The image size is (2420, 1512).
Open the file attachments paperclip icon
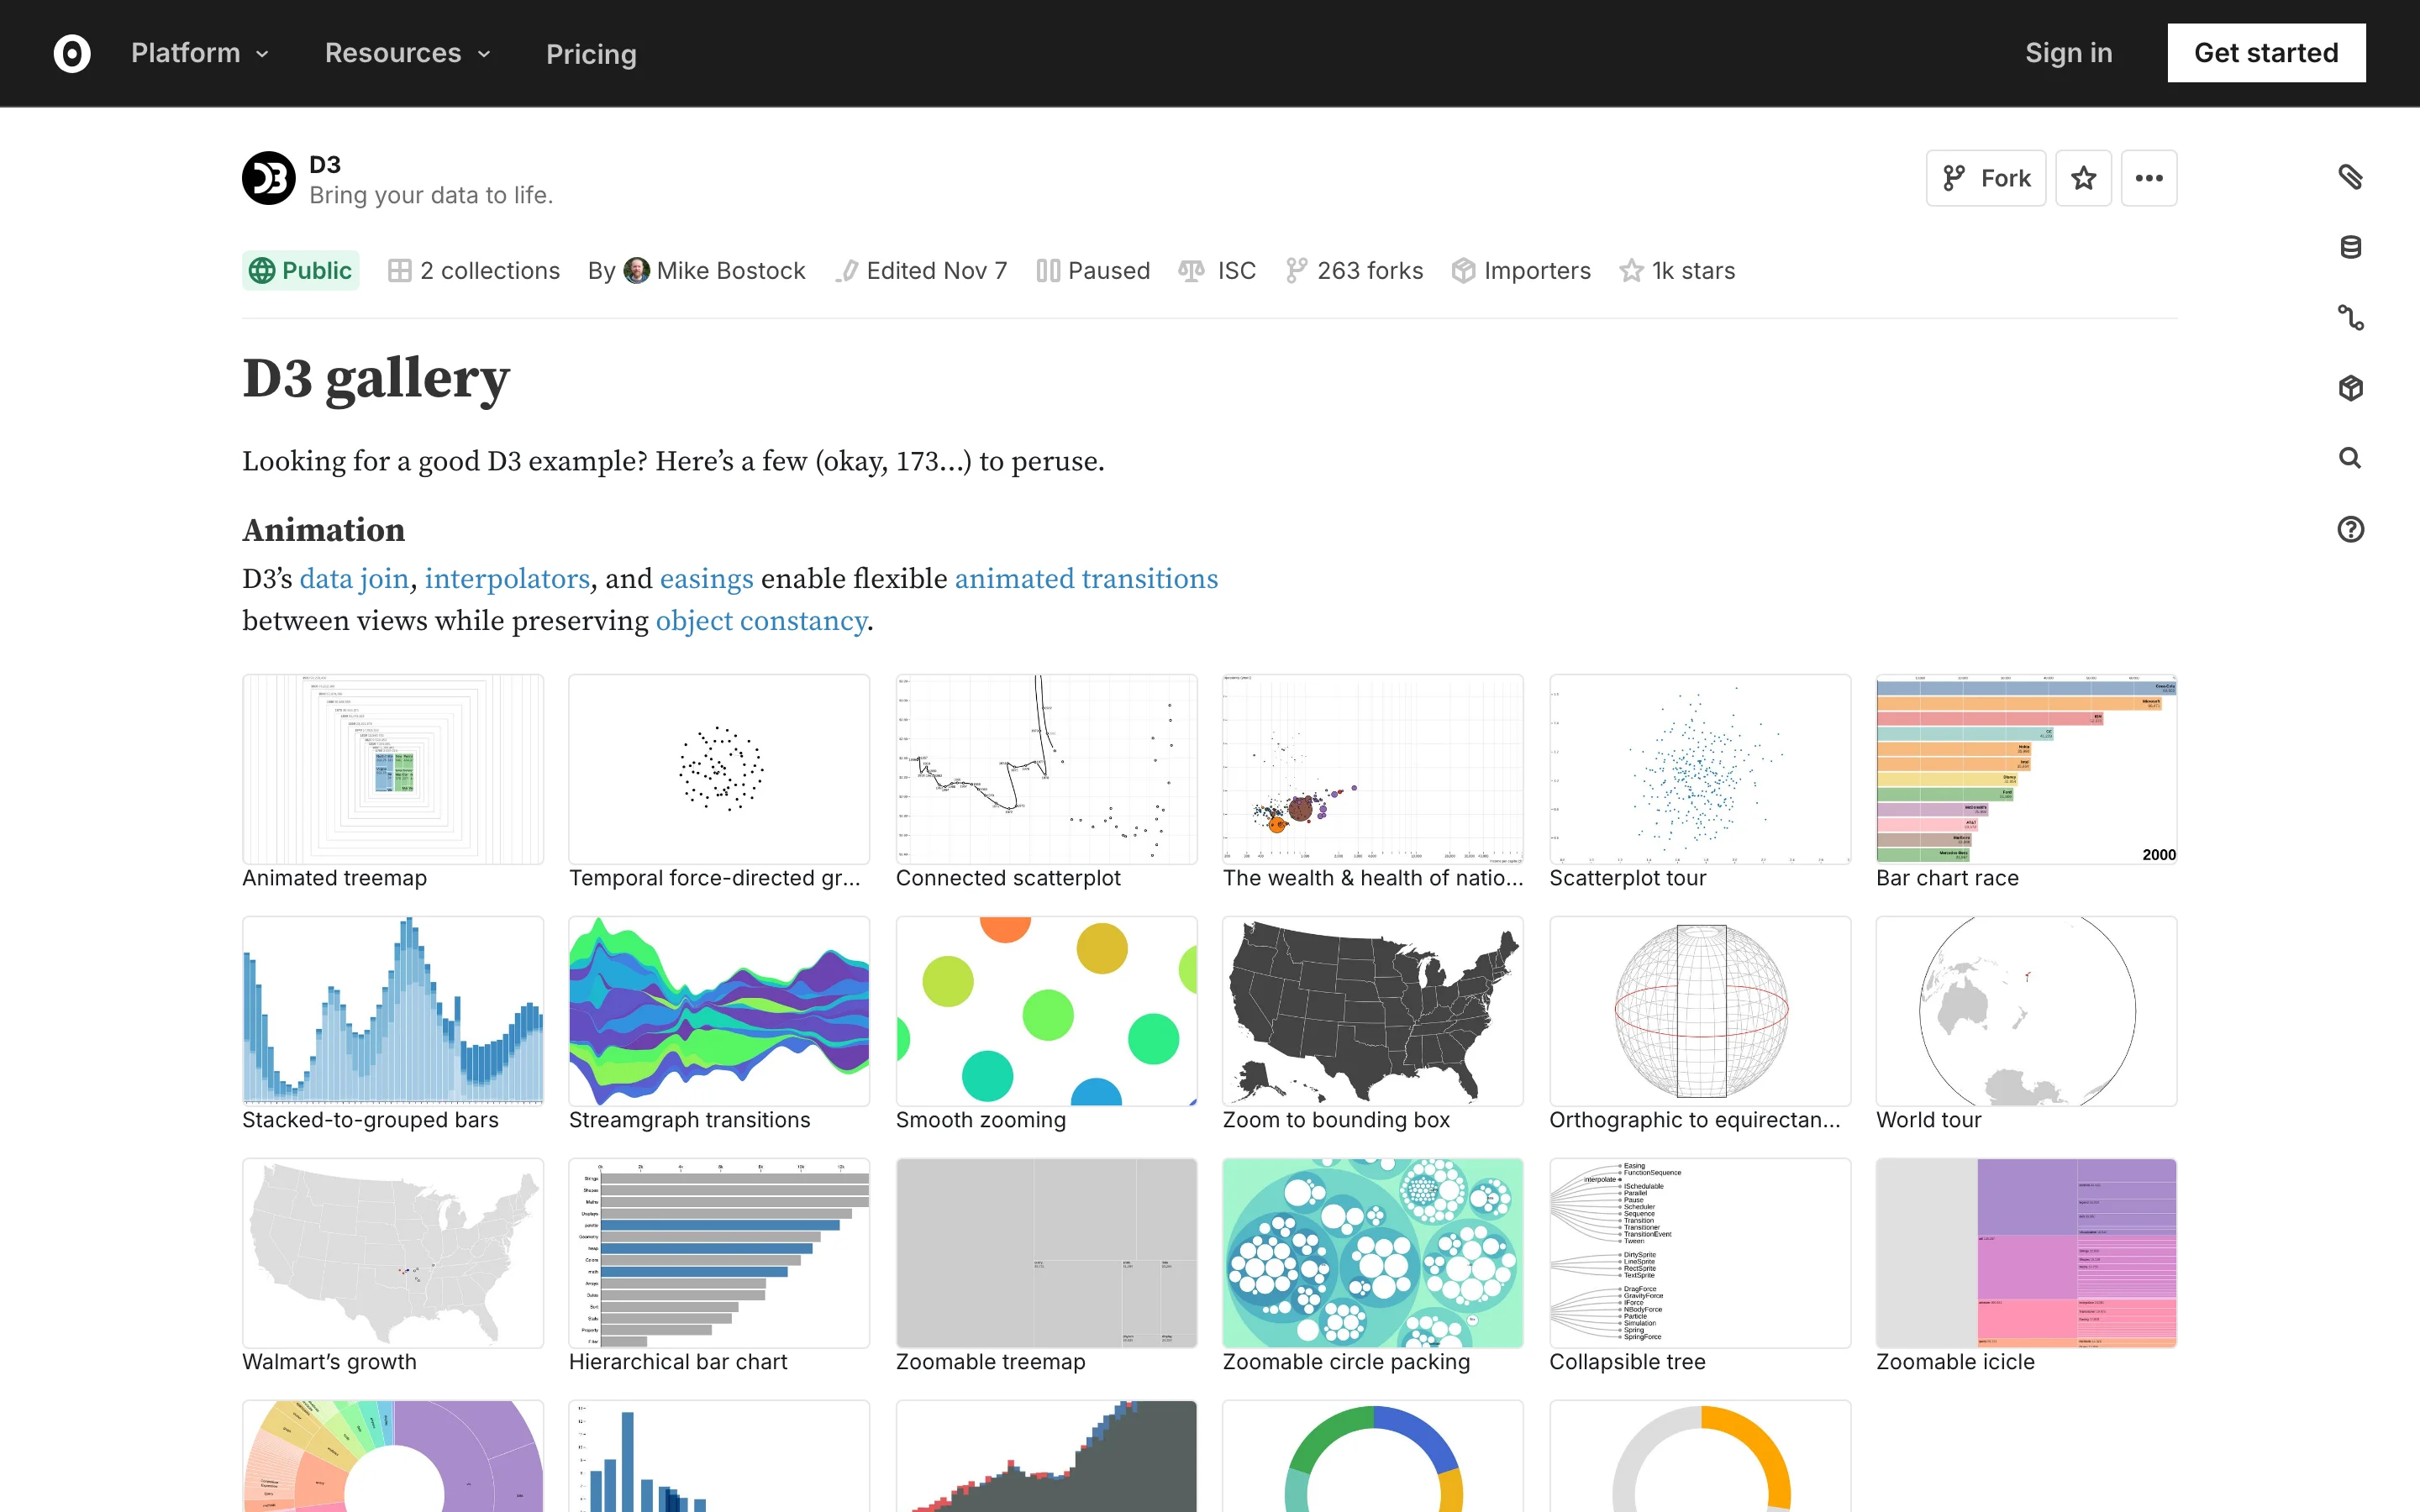pos(2350,177)
